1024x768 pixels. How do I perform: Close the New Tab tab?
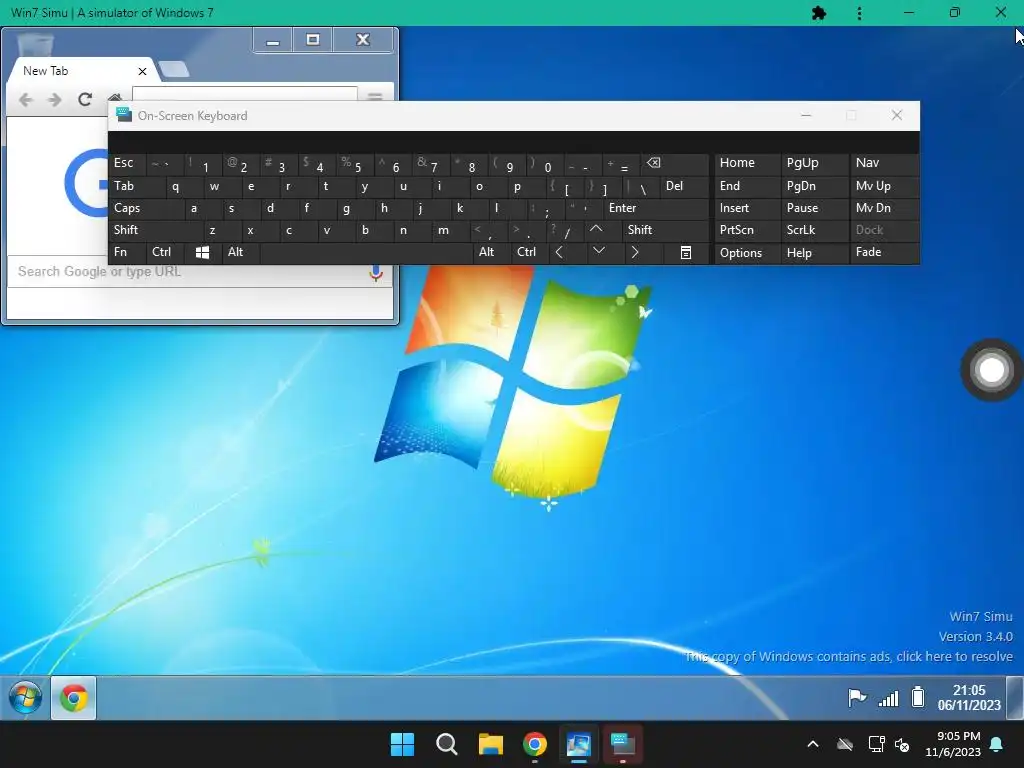click(142, 71)
